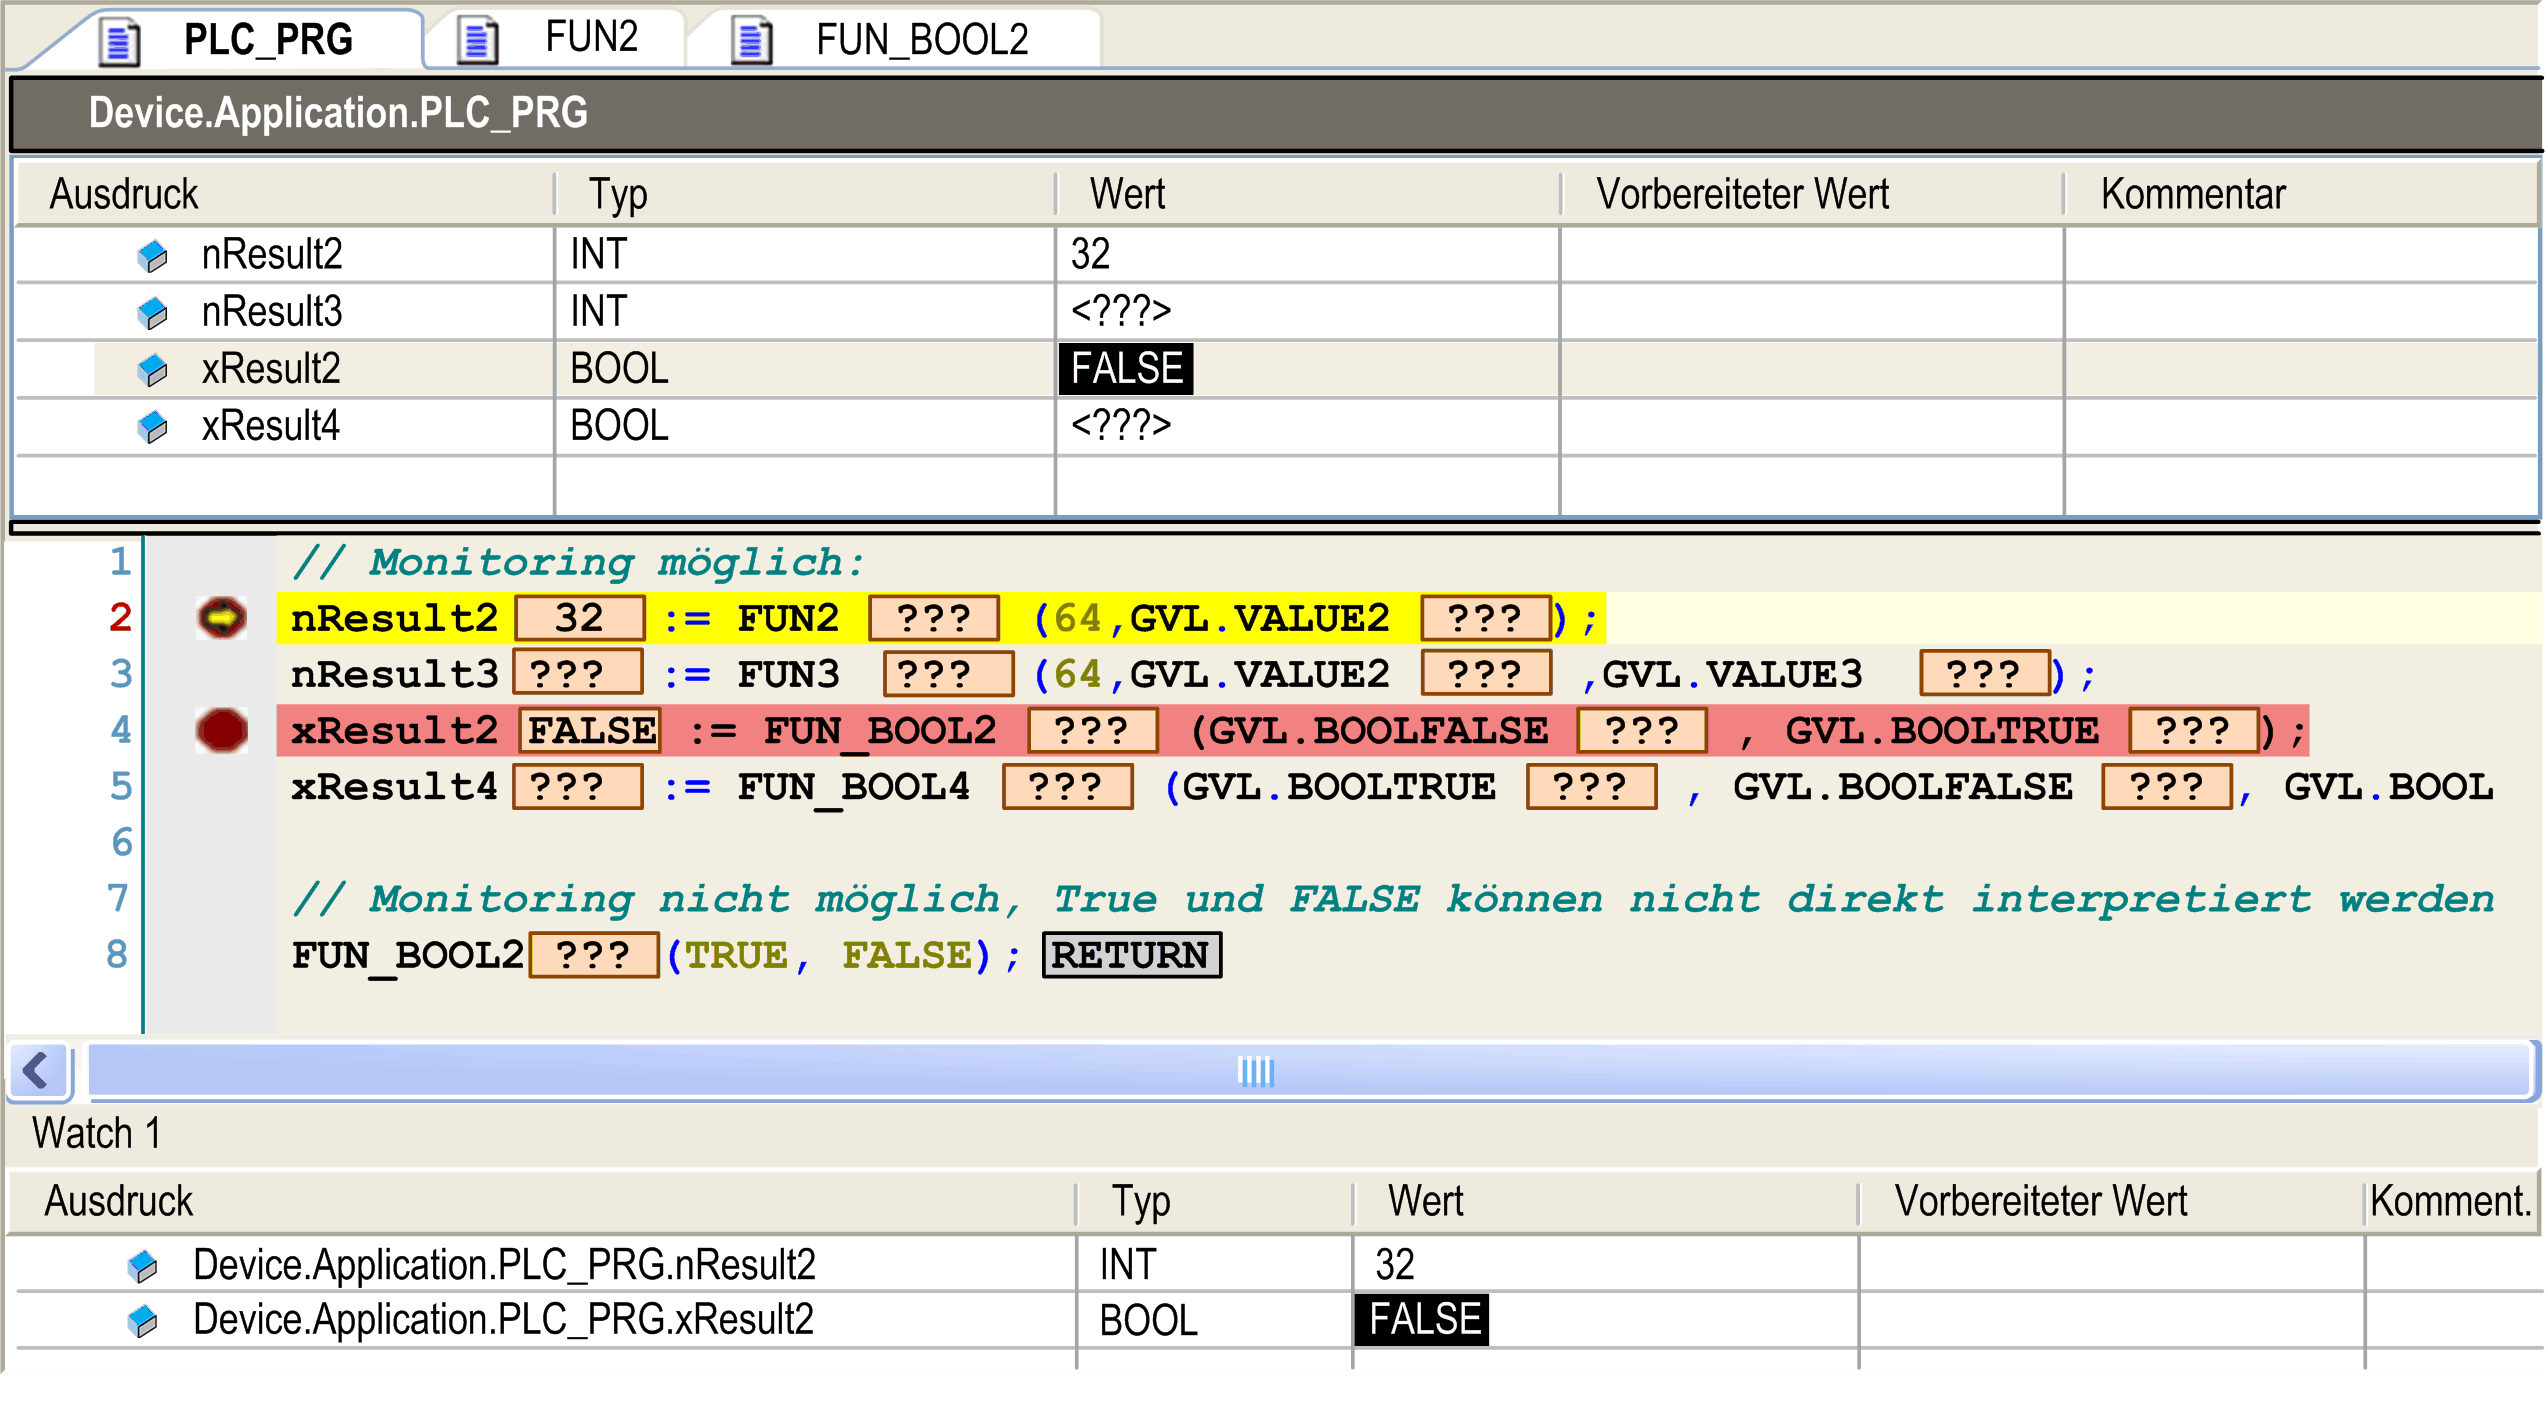Click the current-position breakpoint icon on line 2
The image size is (2545, 1416).
pos(221,618)
